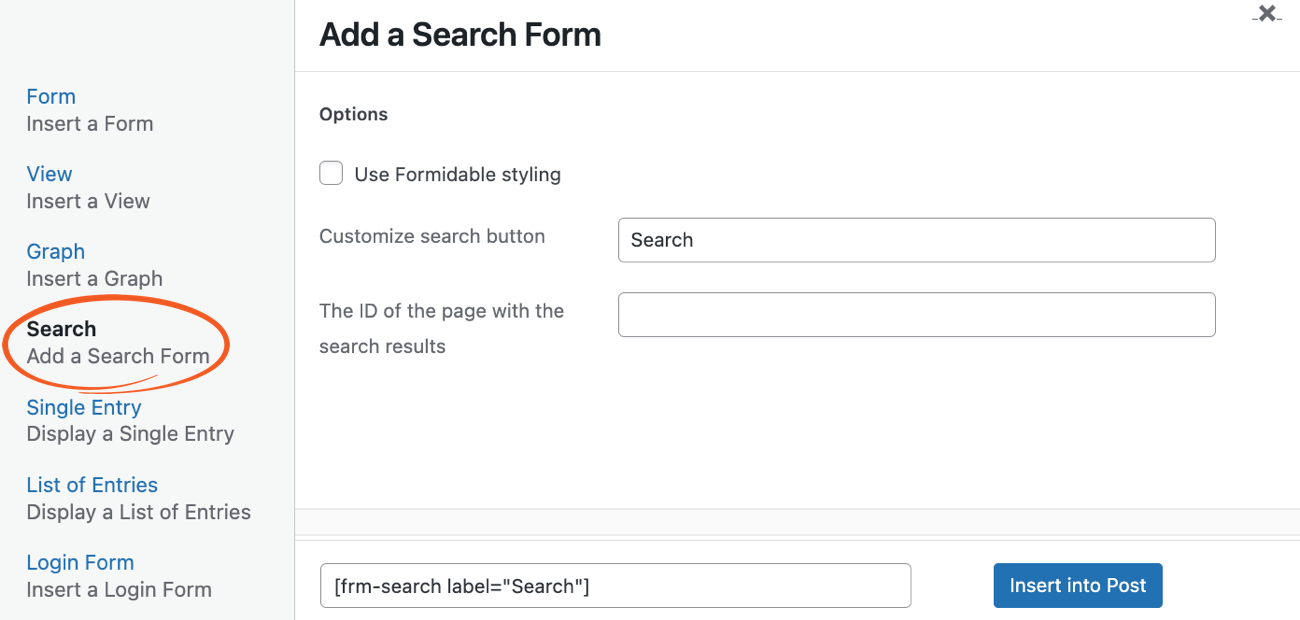This screenshot has height=620, width=1300.
Task: Click the Insert into Post button
Action: coord(1077,585)
